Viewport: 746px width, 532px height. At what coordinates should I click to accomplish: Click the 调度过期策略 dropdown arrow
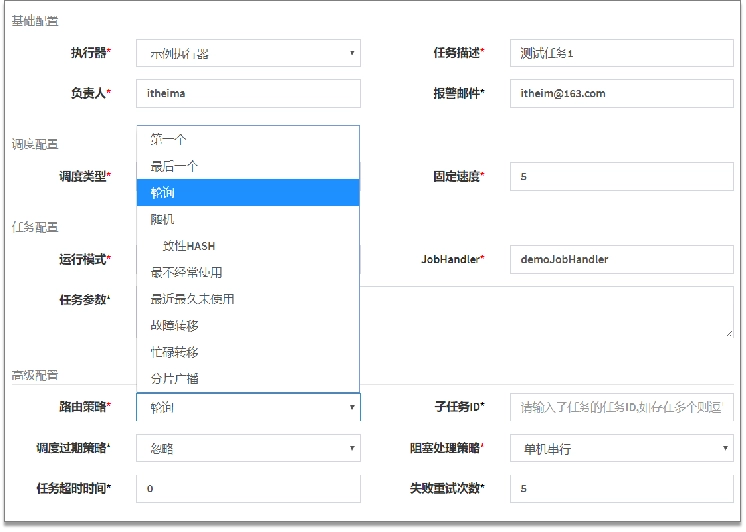pos(352,448)
